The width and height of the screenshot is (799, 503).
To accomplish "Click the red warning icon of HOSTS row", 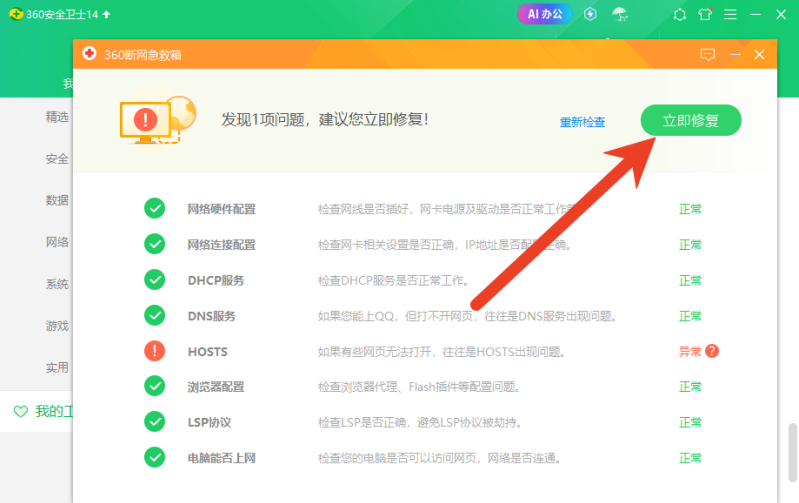I will coord(154,351).
